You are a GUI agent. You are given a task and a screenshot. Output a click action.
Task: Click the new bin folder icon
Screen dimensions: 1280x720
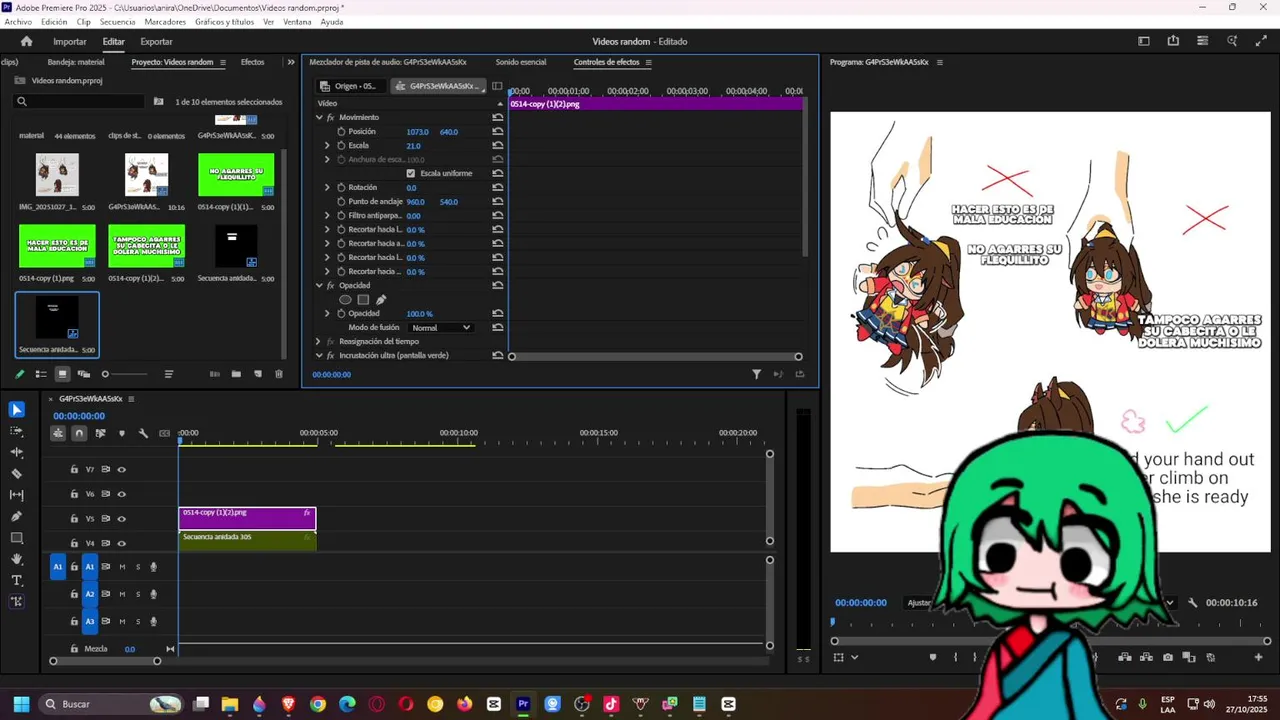click(x=236, y=374)
